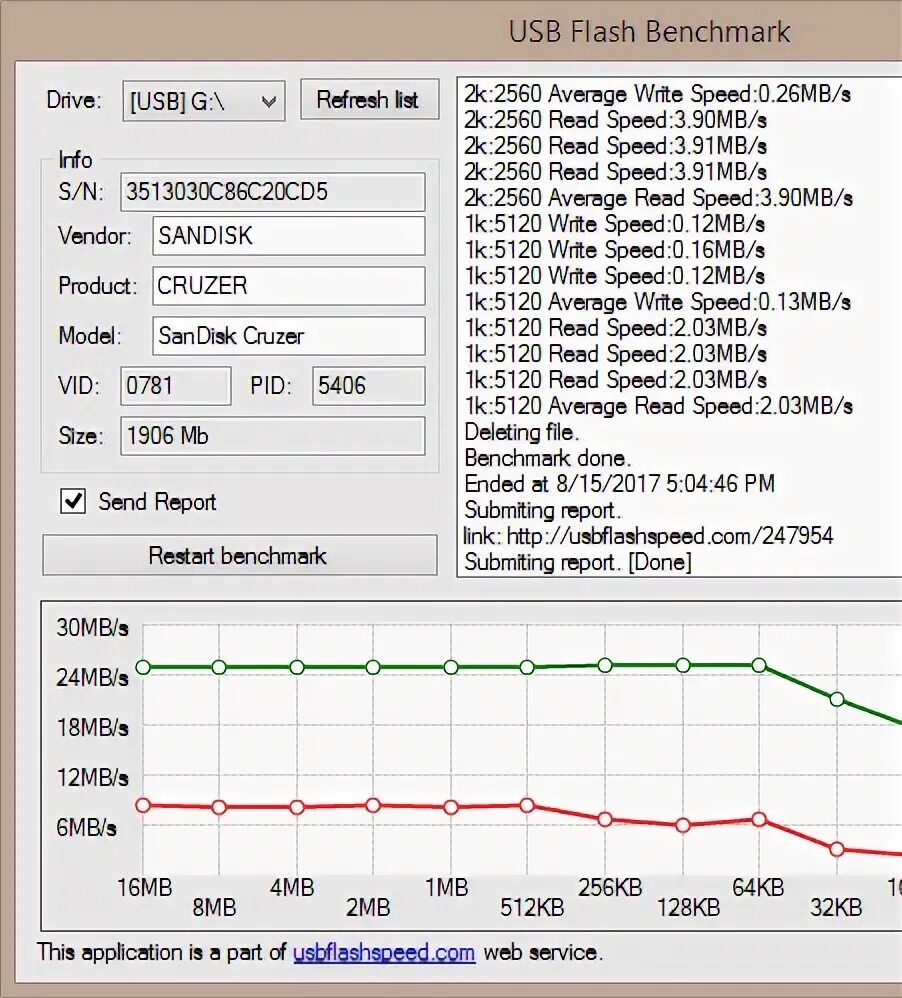Select '2k:2560 Average Read Speed:3.90MB/s' line
The image size is (902, 998).
[x=658, y=198]
